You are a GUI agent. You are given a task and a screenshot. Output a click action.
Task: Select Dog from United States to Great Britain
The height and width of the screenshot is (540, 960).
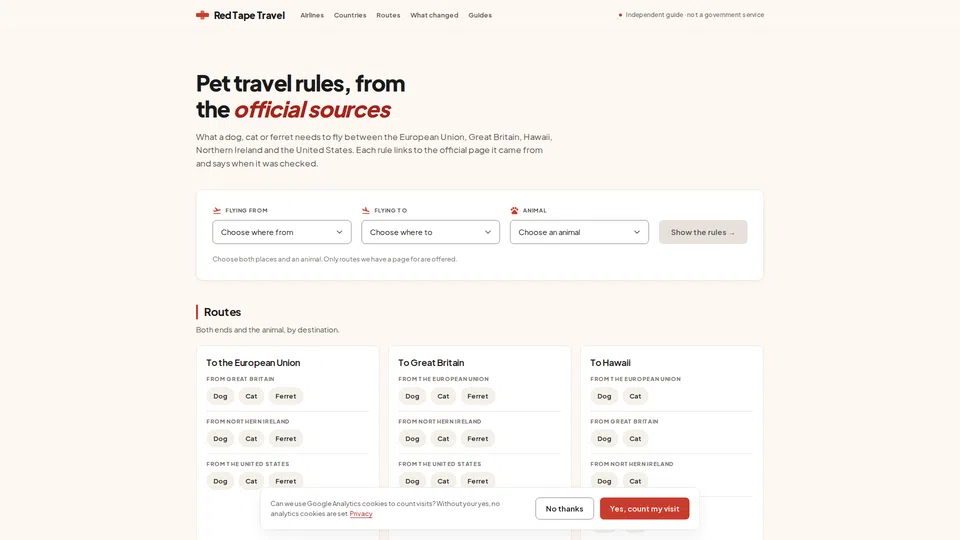[x=412, y=481]
